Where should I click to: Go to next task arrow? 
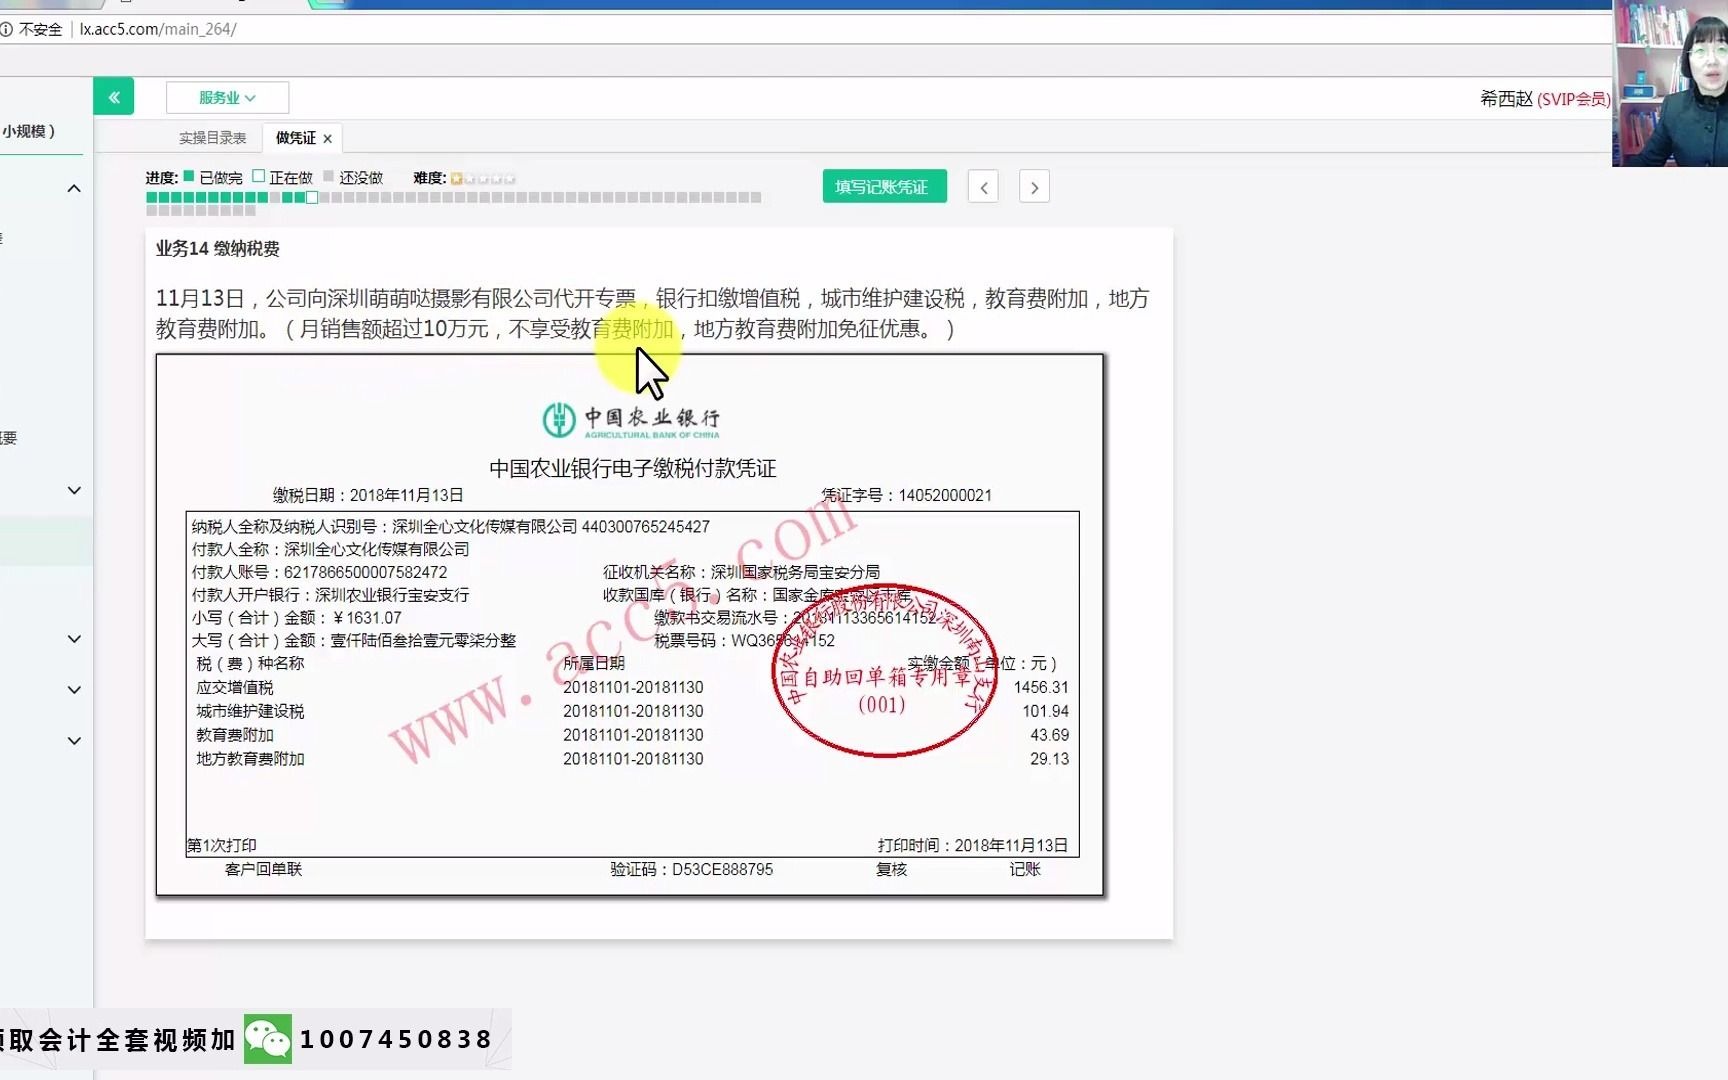coord(1034,187)
